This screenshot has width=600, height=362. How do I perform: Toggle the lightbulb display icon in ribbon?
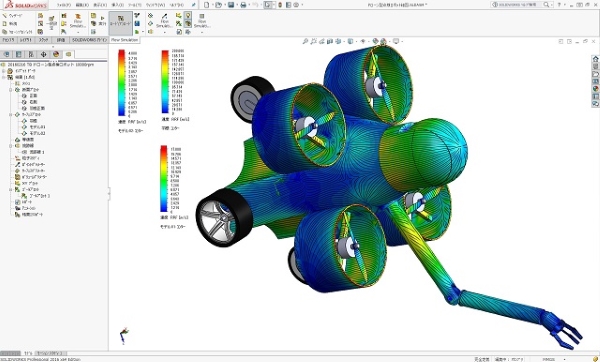[188, 15]
